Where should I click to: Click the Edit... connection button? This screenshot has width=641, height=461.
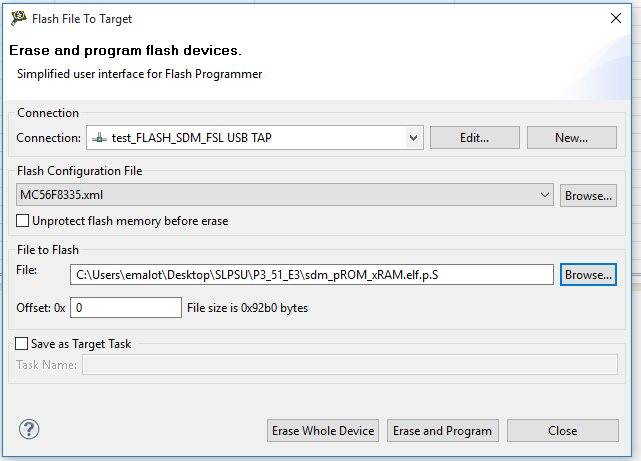475,138
